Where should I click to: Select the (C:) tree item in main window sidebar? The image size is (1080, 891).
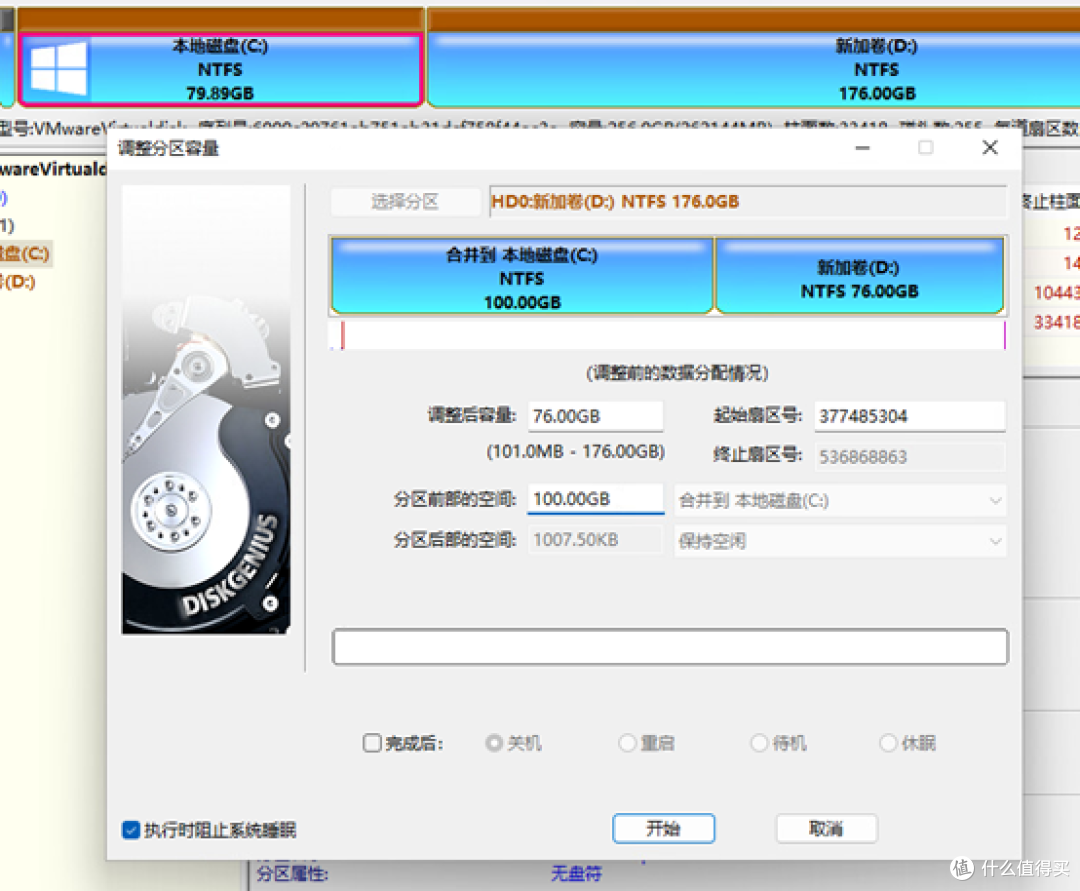[25, 253]
